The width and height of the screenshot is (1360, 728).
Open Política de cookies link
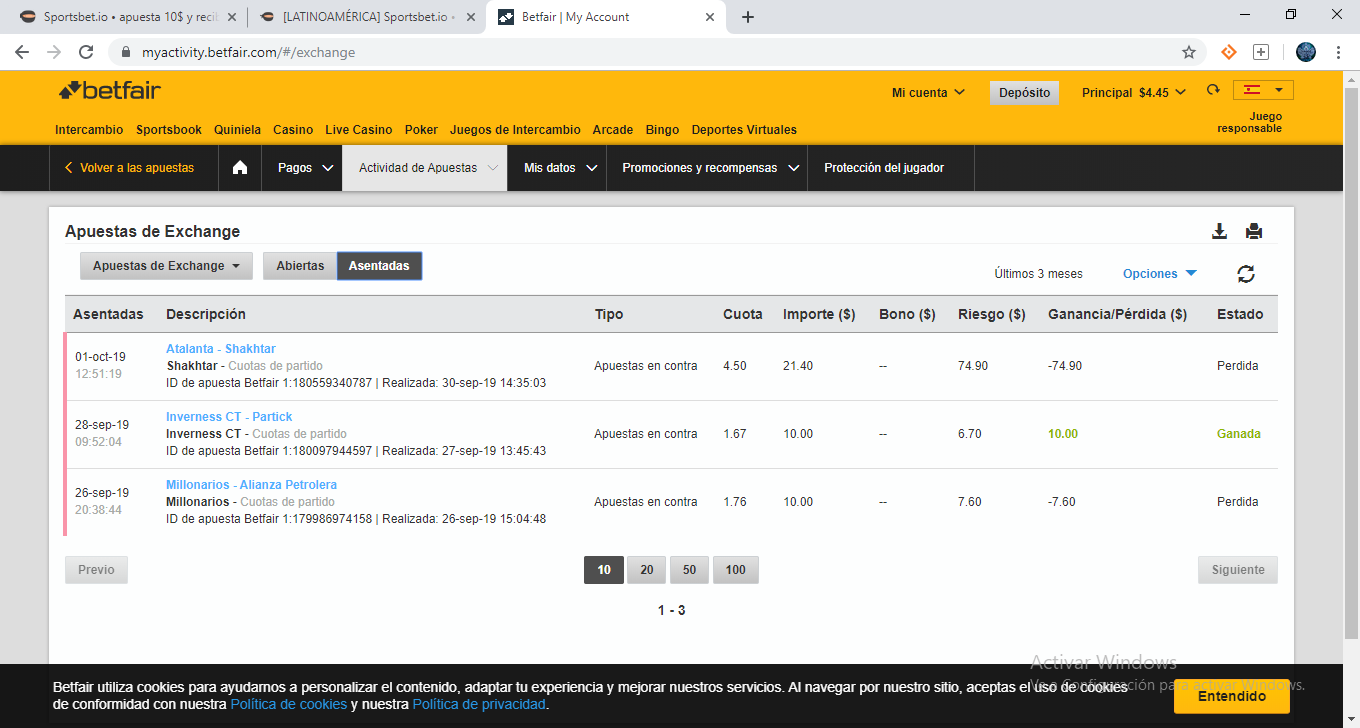coord(289,705)
